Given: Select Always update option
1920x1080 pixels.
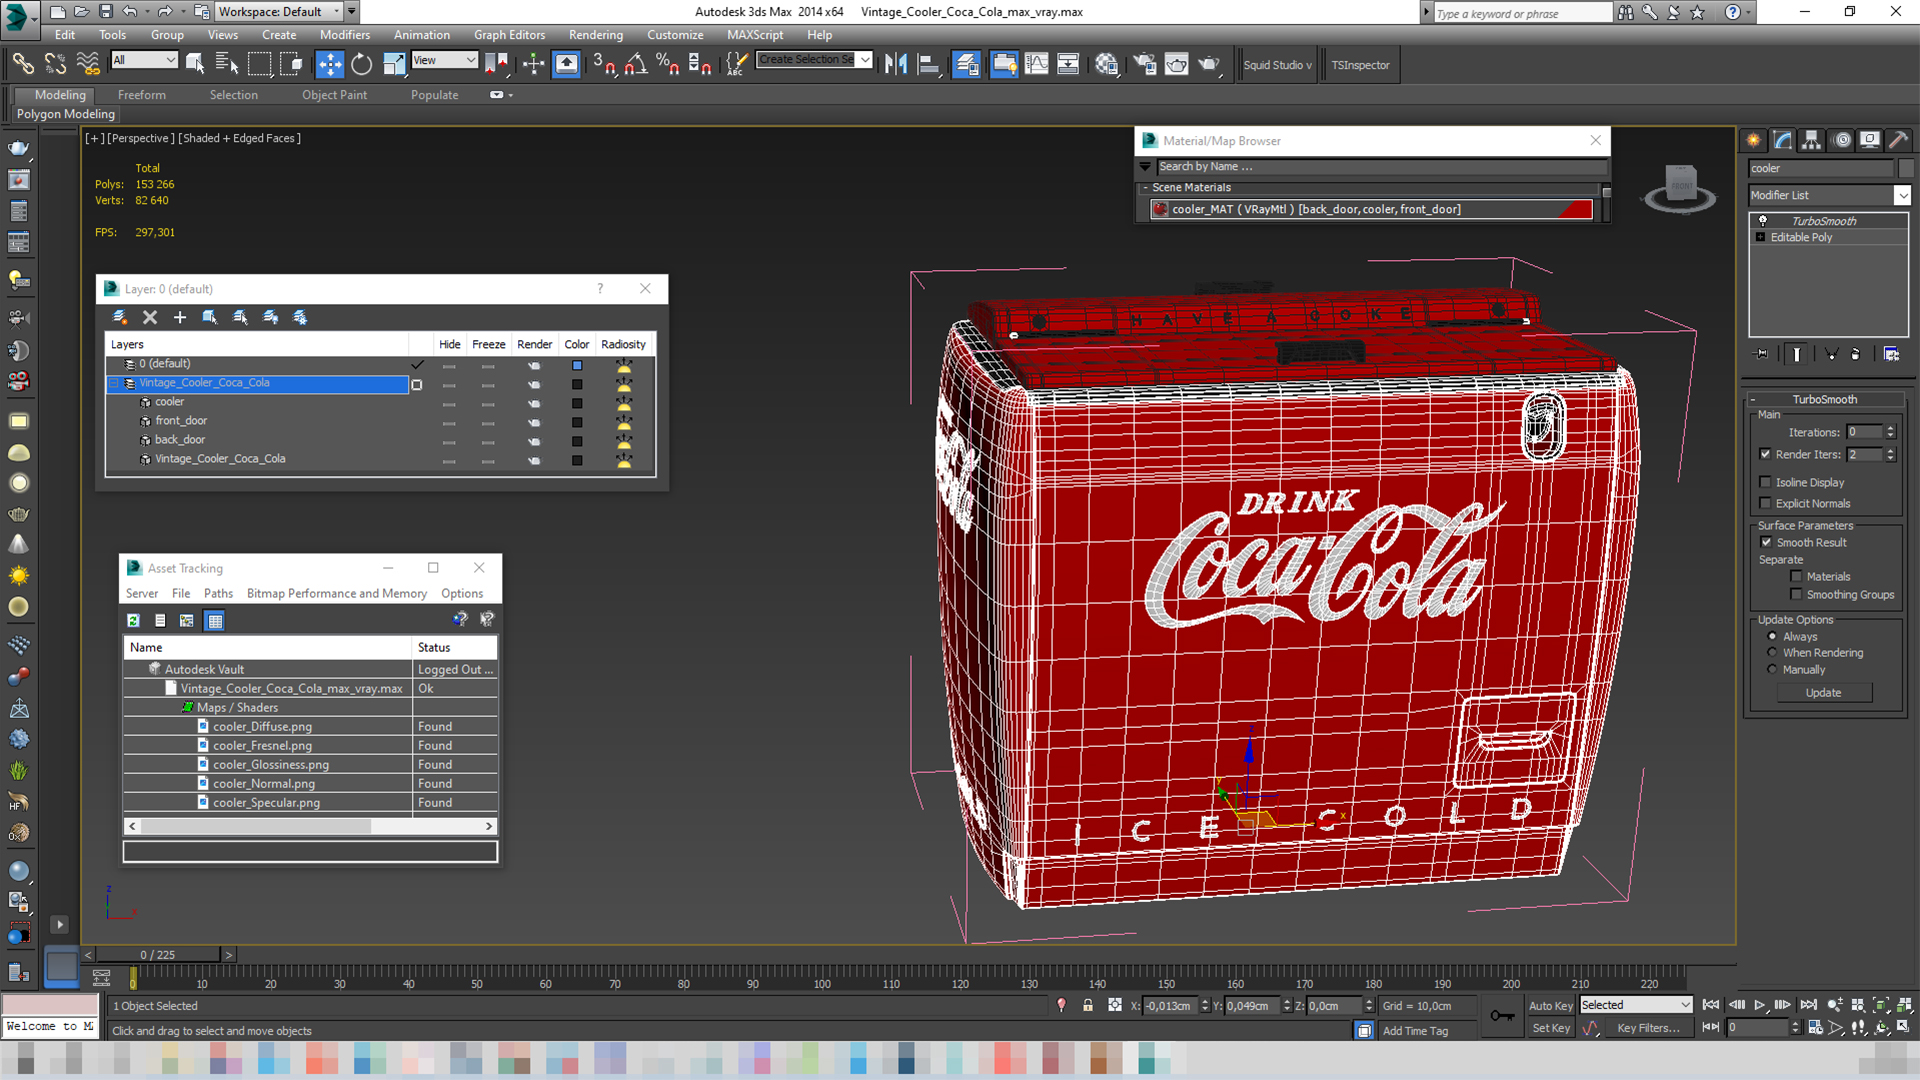Looking at the screenshot, I should [1772, 636].
